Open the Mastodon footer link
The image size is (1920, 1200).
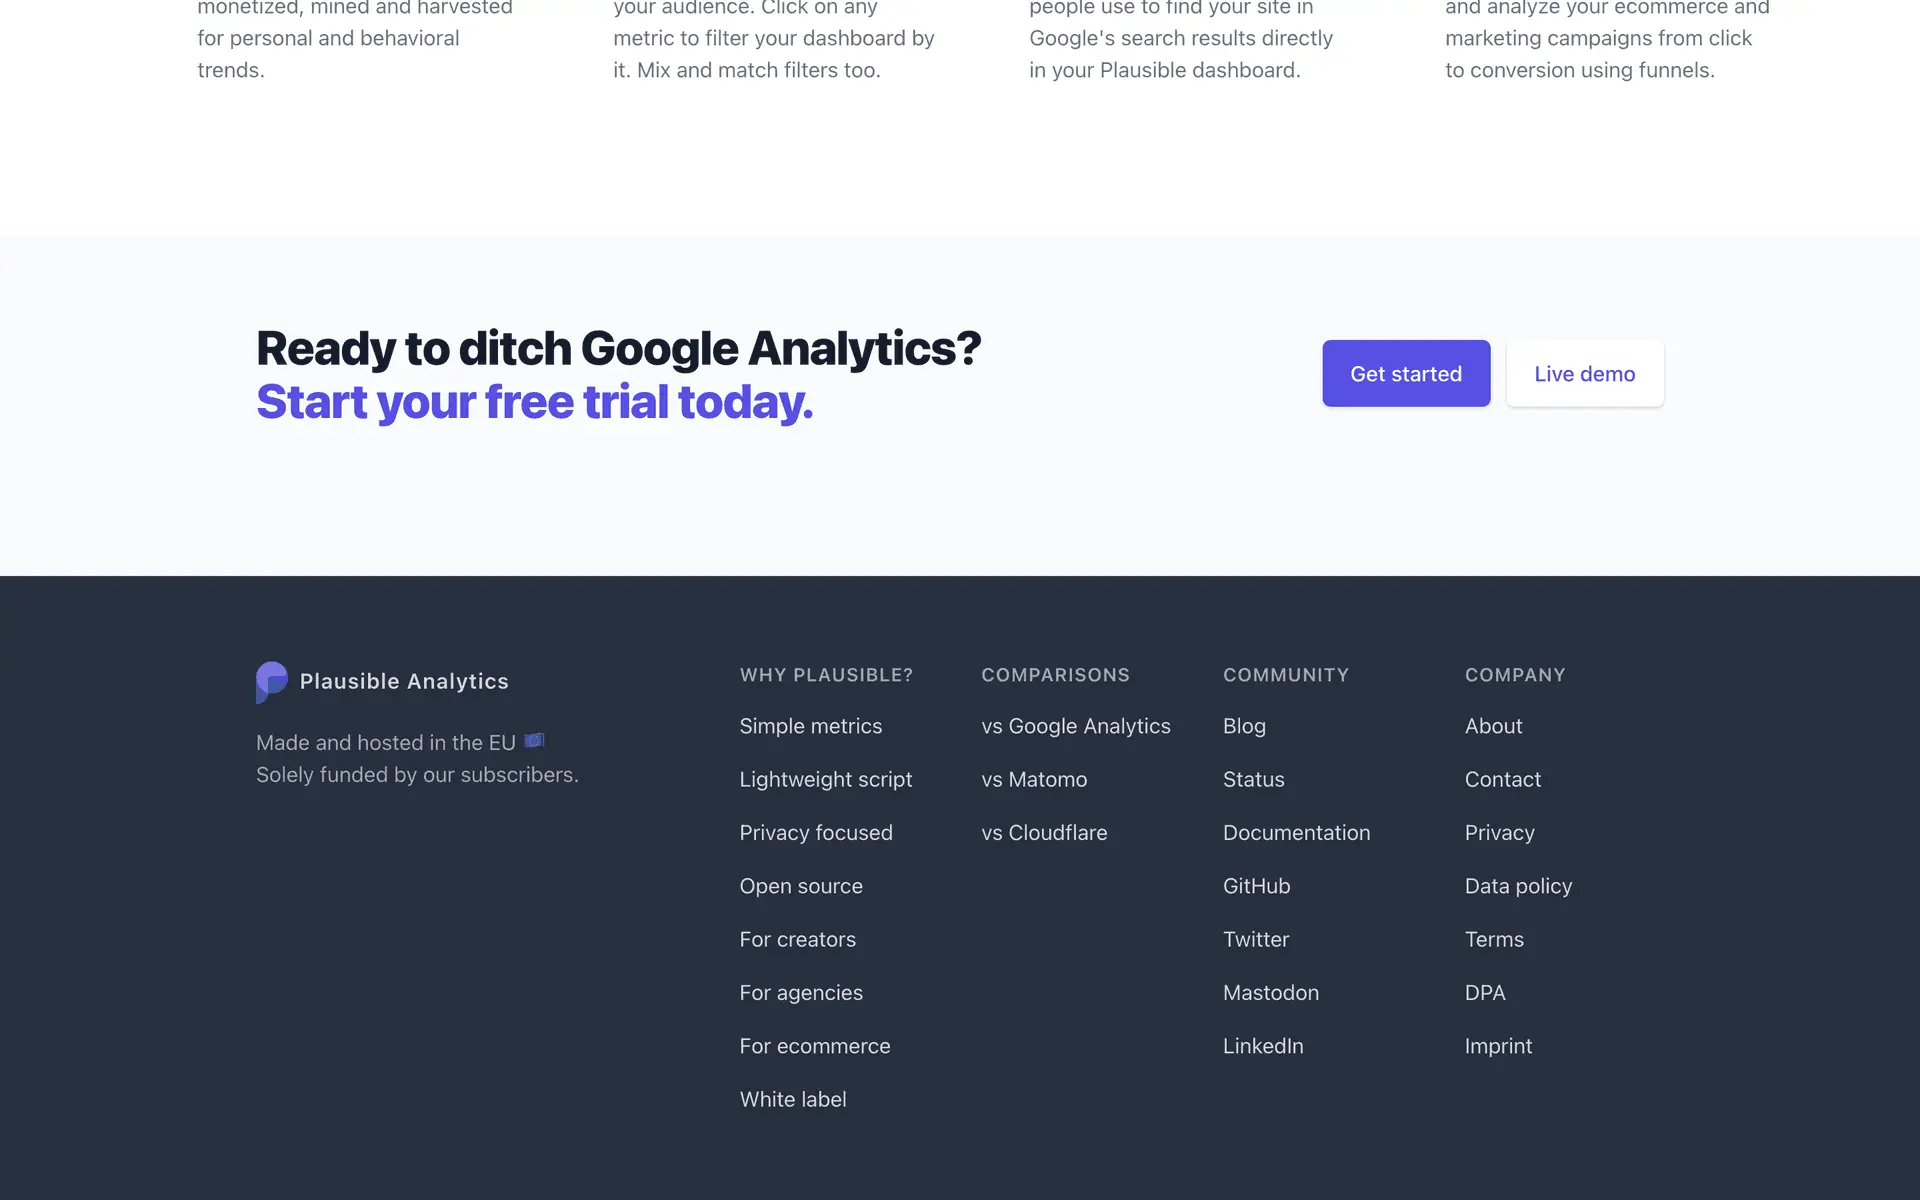(x=1270, y=993)
